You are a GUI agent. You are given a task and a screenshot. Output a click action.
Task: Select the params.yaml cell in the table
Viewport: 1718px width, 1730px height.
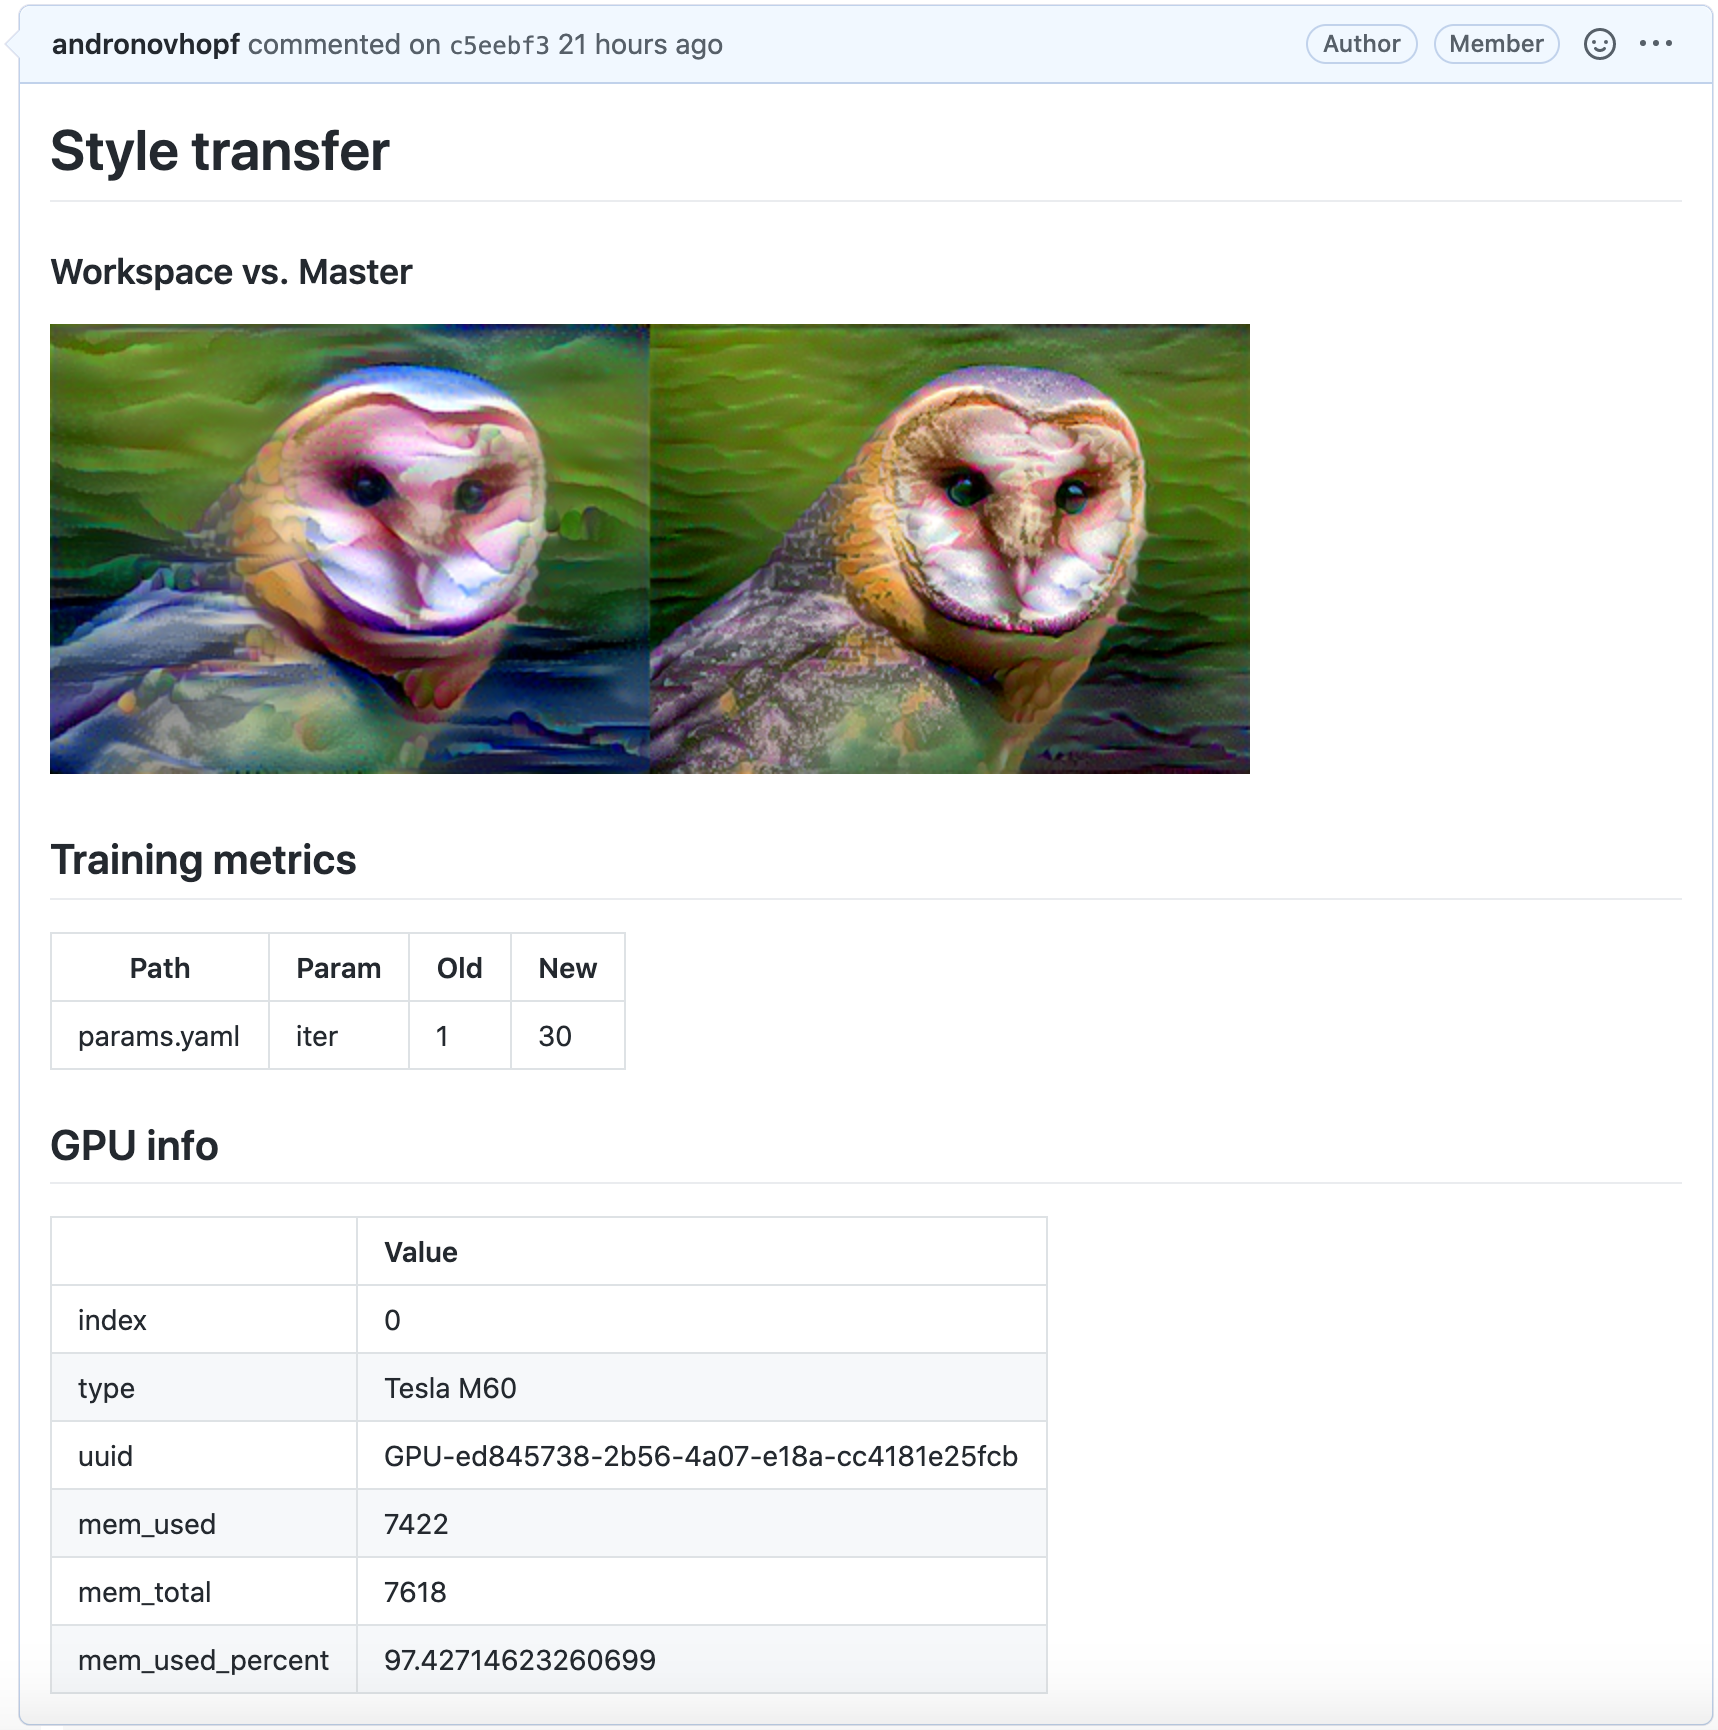[159, 1036]
